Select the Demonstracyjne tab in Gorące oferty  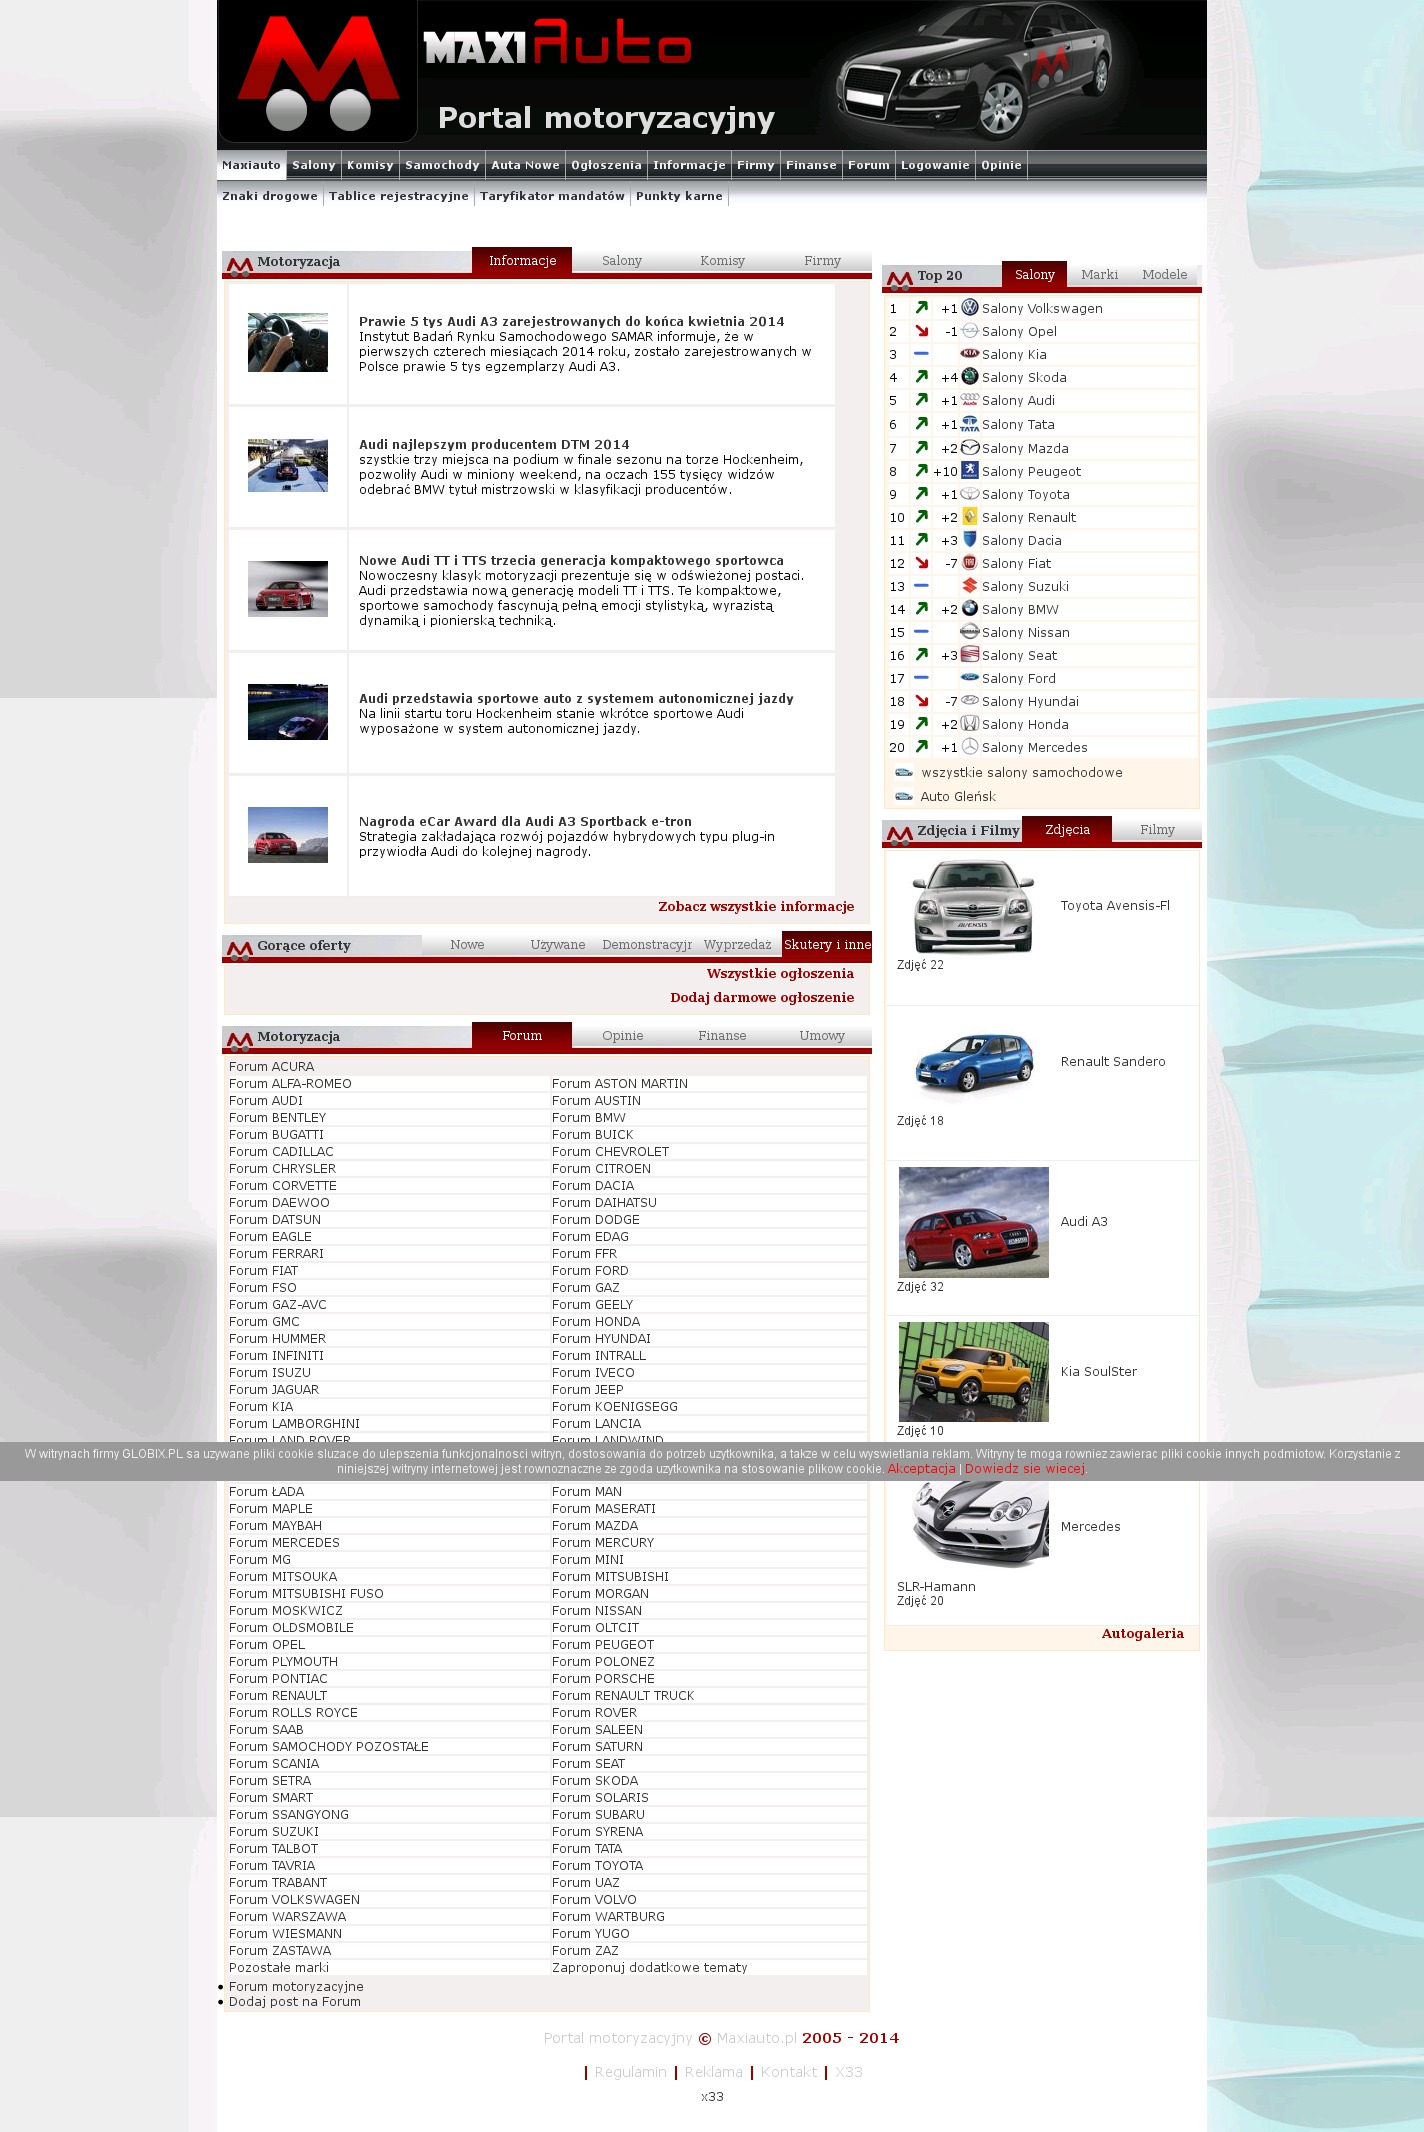tap(647, 945)
